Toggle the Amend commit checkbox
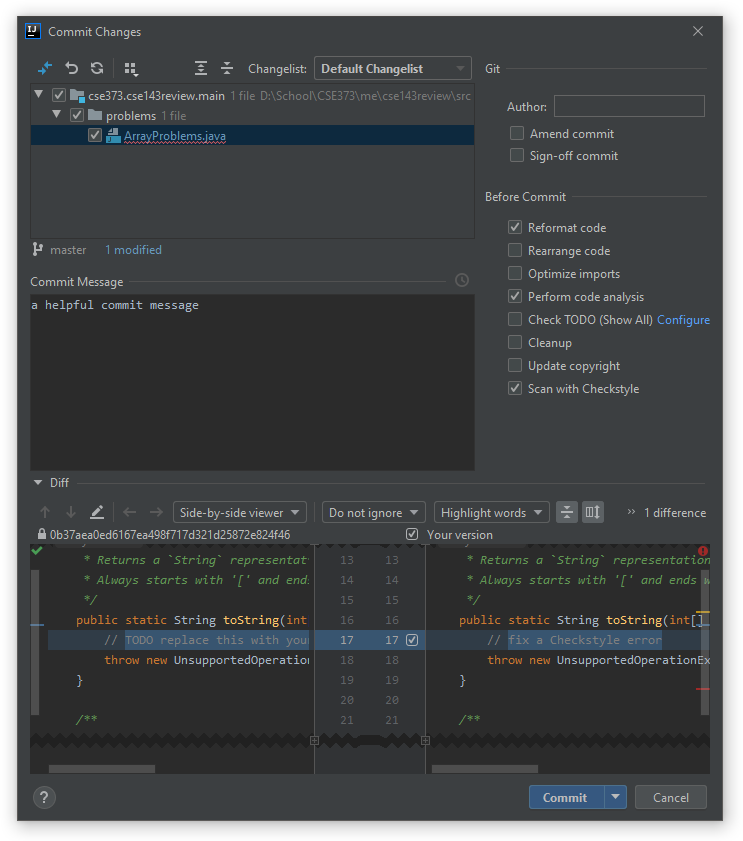Screen dimensions: 743x841 coord(517,133)
